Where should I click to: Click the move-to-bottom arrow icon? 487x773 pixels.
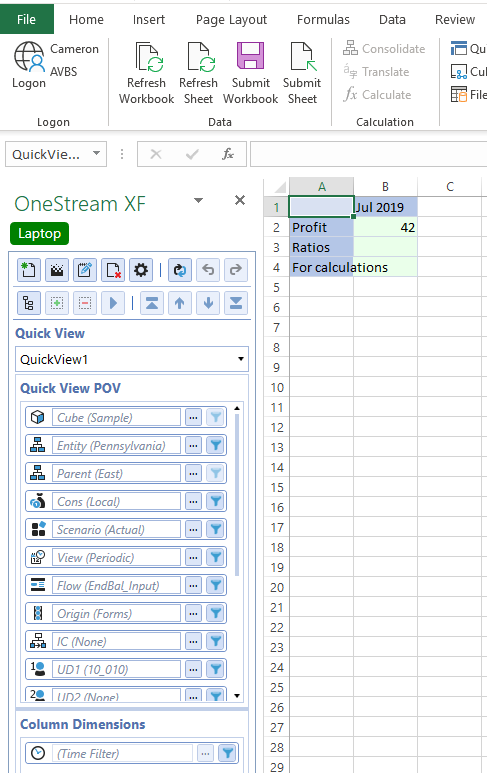click(236, 303)
